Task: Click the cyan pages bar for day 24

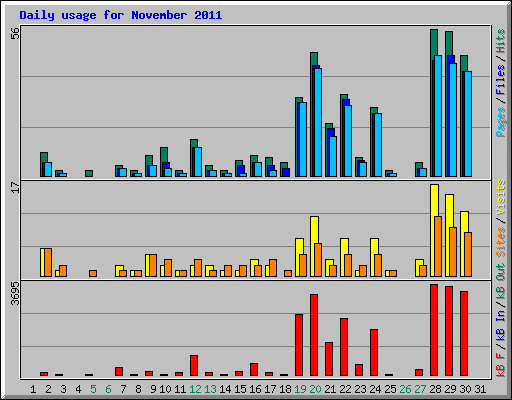Action: [378, 145]
